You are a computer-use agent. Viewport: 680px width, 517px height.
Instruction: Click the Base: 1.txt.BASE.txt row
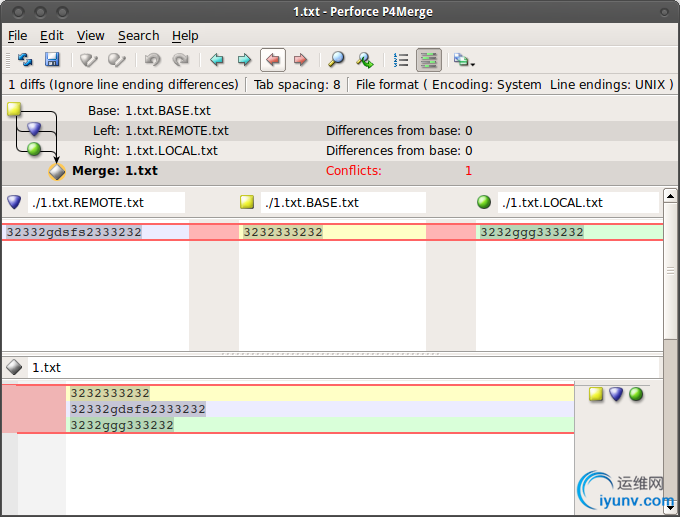(x=340, y=111)
